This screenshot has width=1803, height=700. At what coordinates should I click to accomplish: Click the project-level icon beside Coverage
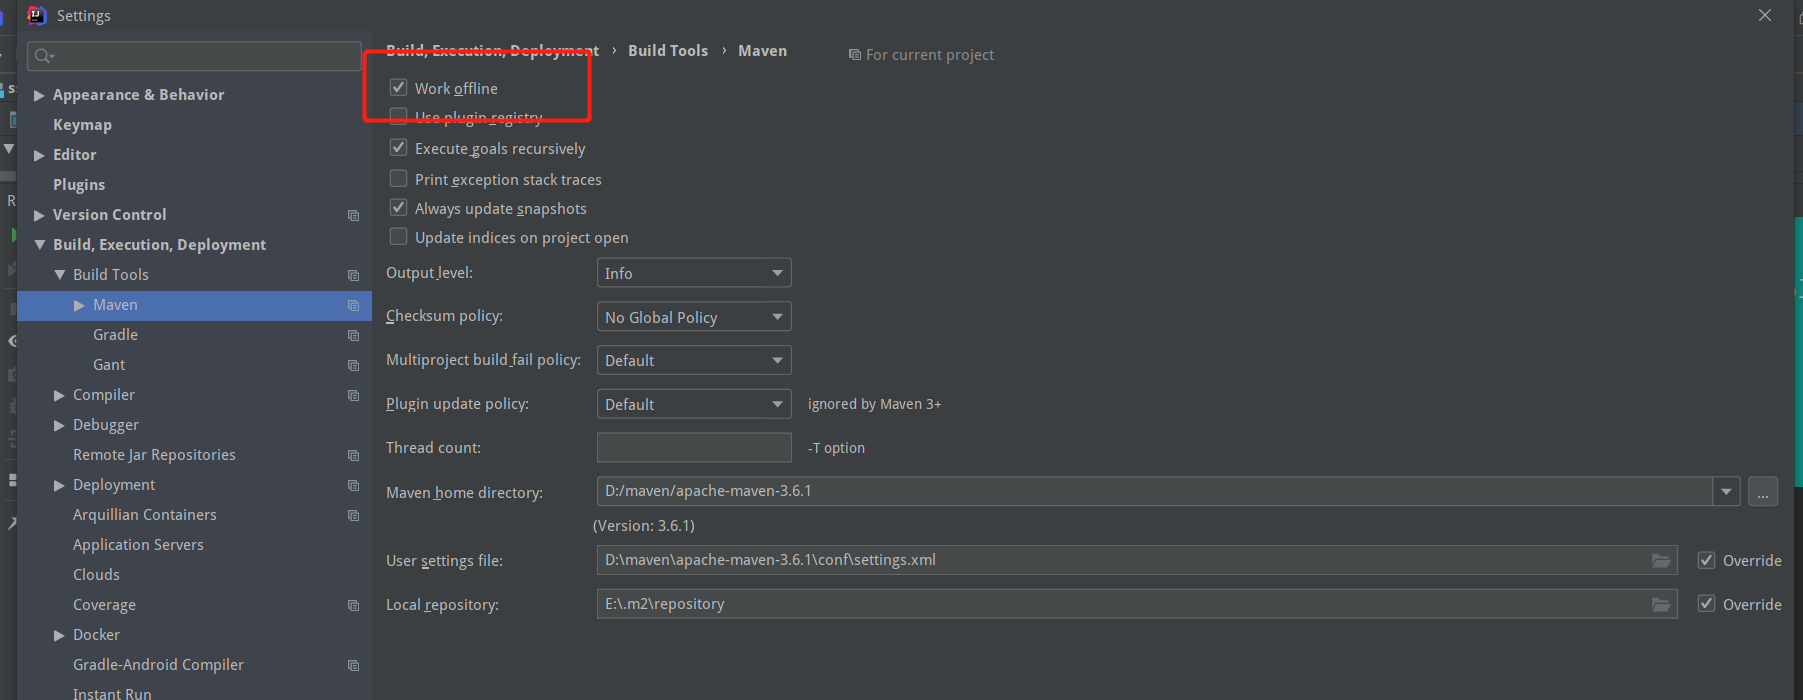tap(353, 605)
